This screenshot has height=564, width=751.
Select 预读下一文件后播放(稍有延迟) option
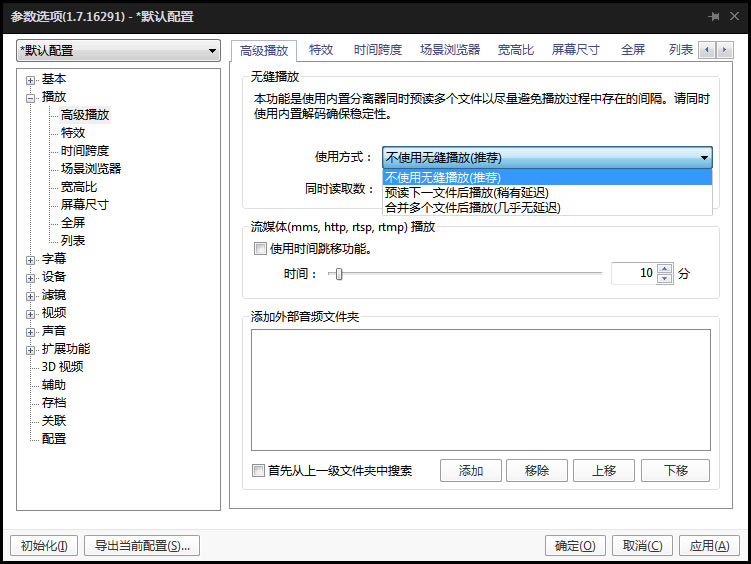[466, 193]
